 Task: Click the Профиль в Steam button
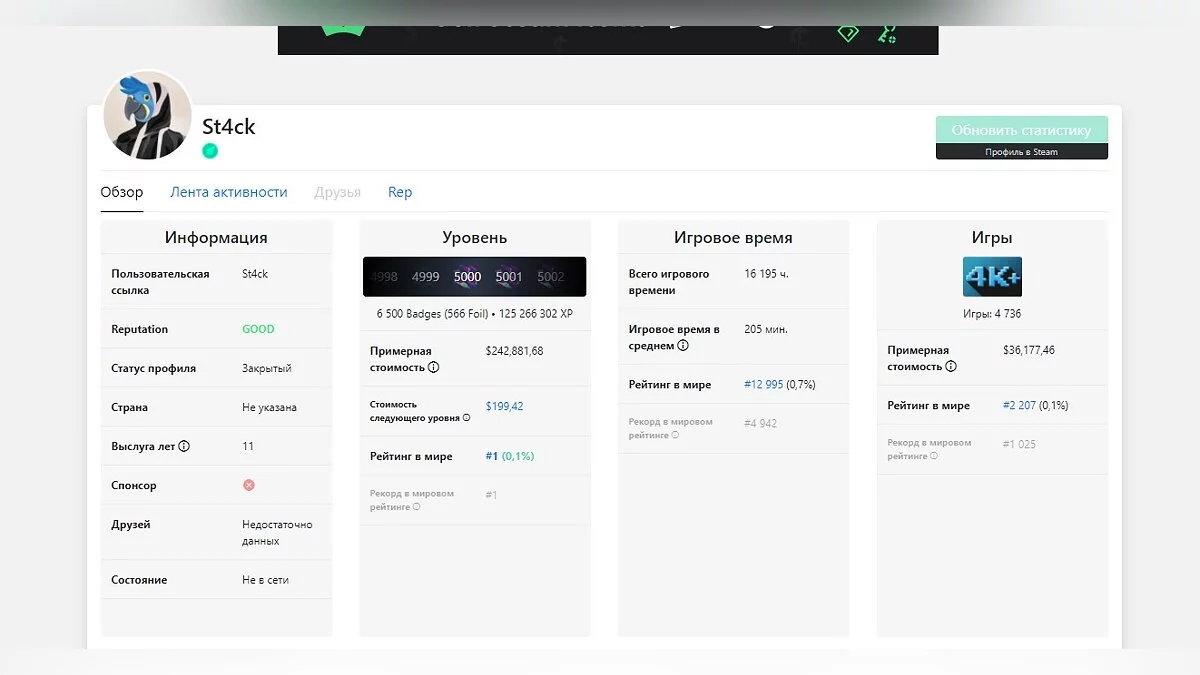pyautogui.click(x=1021, y=152)
